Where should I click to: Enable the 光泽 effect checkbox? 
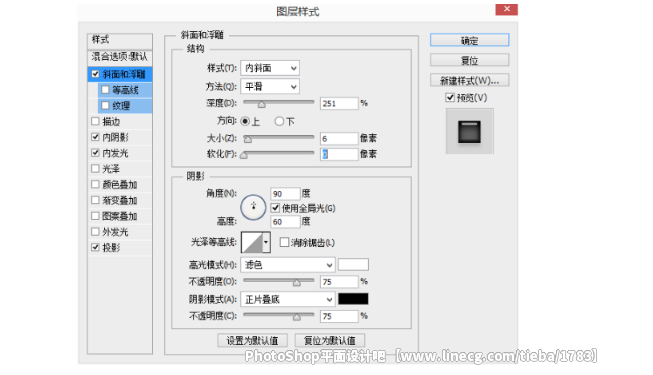pos(95,168)
